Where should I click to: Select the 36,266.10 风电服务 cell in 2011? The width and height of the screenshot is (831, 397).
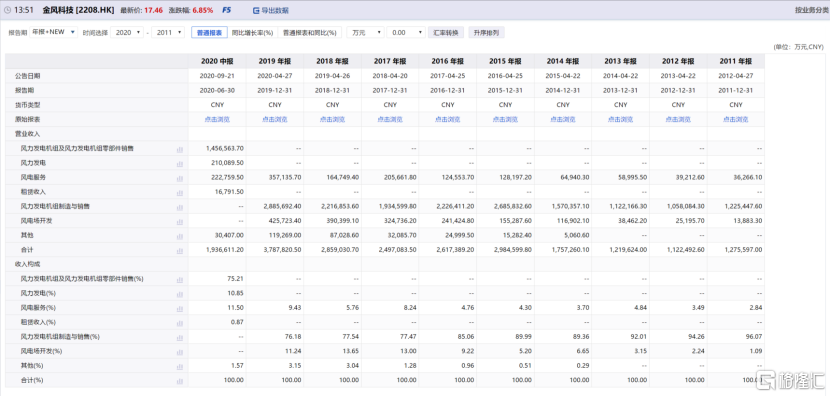point(748,178)
